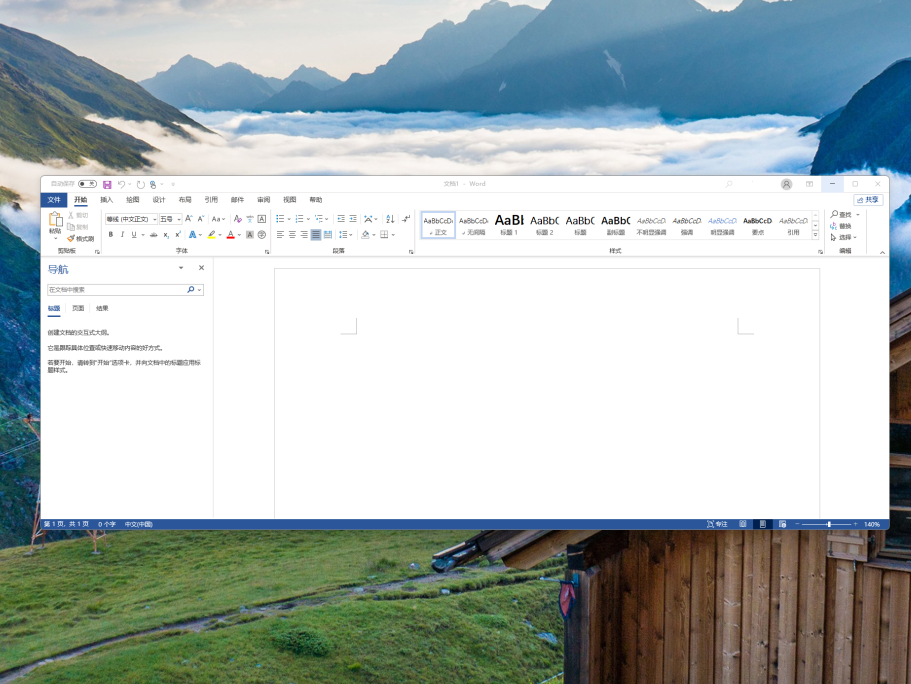Click the Share button
This screenshot has height=684, width=911.
point(868,200)
